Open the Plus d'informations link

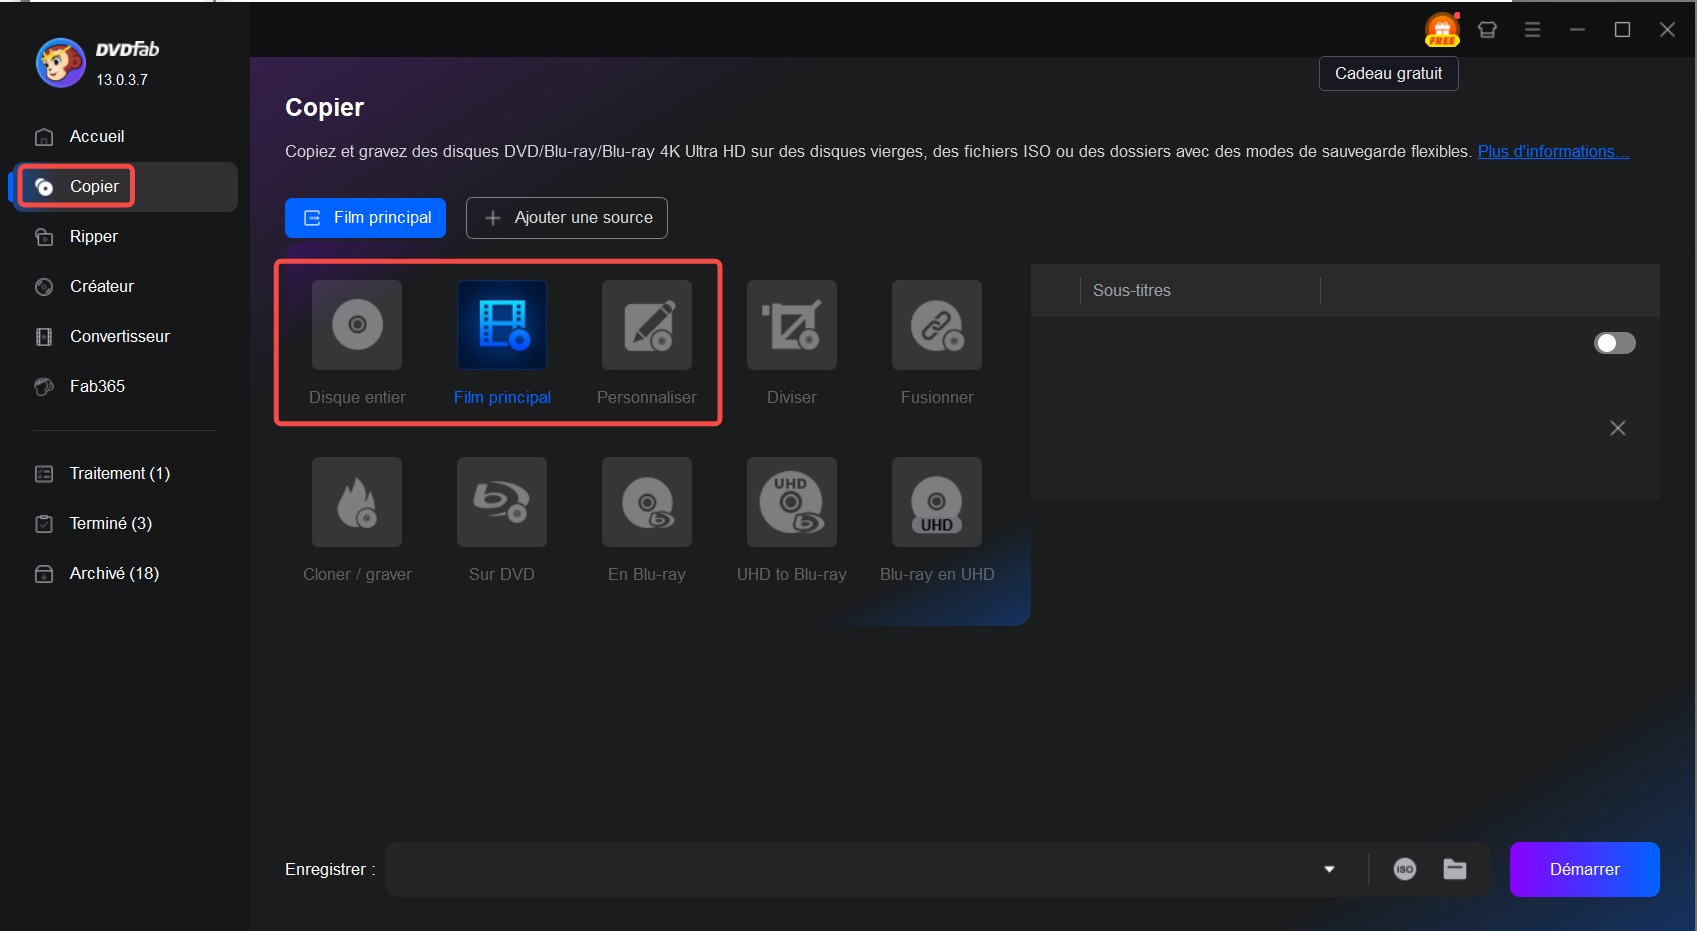coord(1553,151)
